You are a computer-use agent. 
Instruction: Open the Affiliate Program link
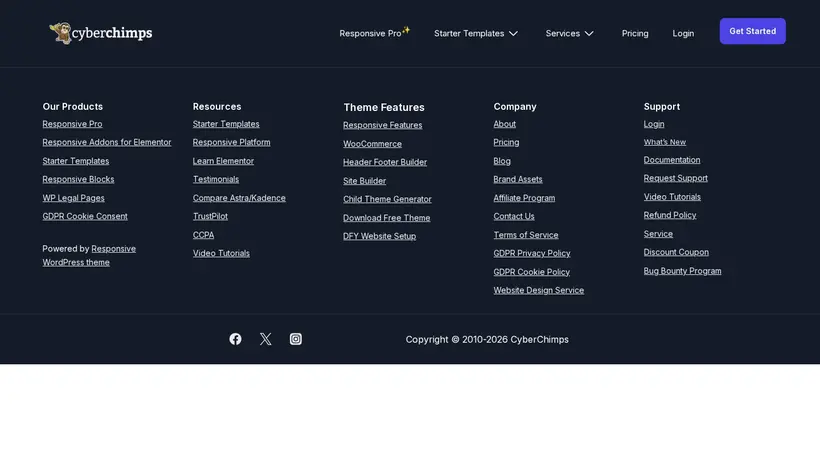coord(524,198)
